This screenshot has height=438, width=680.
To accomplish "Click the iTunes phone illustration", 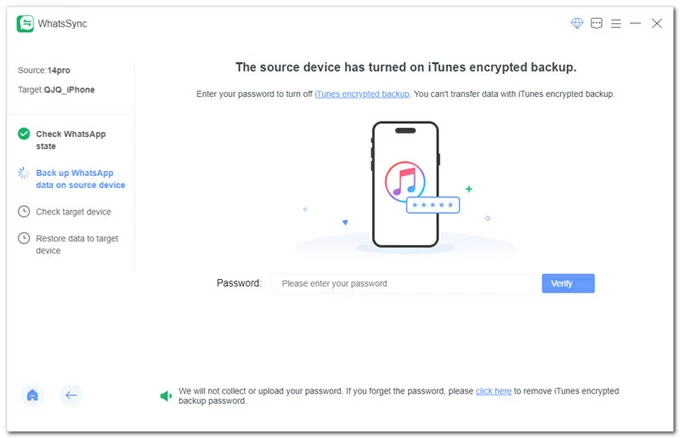I will (x=405, y=184).
